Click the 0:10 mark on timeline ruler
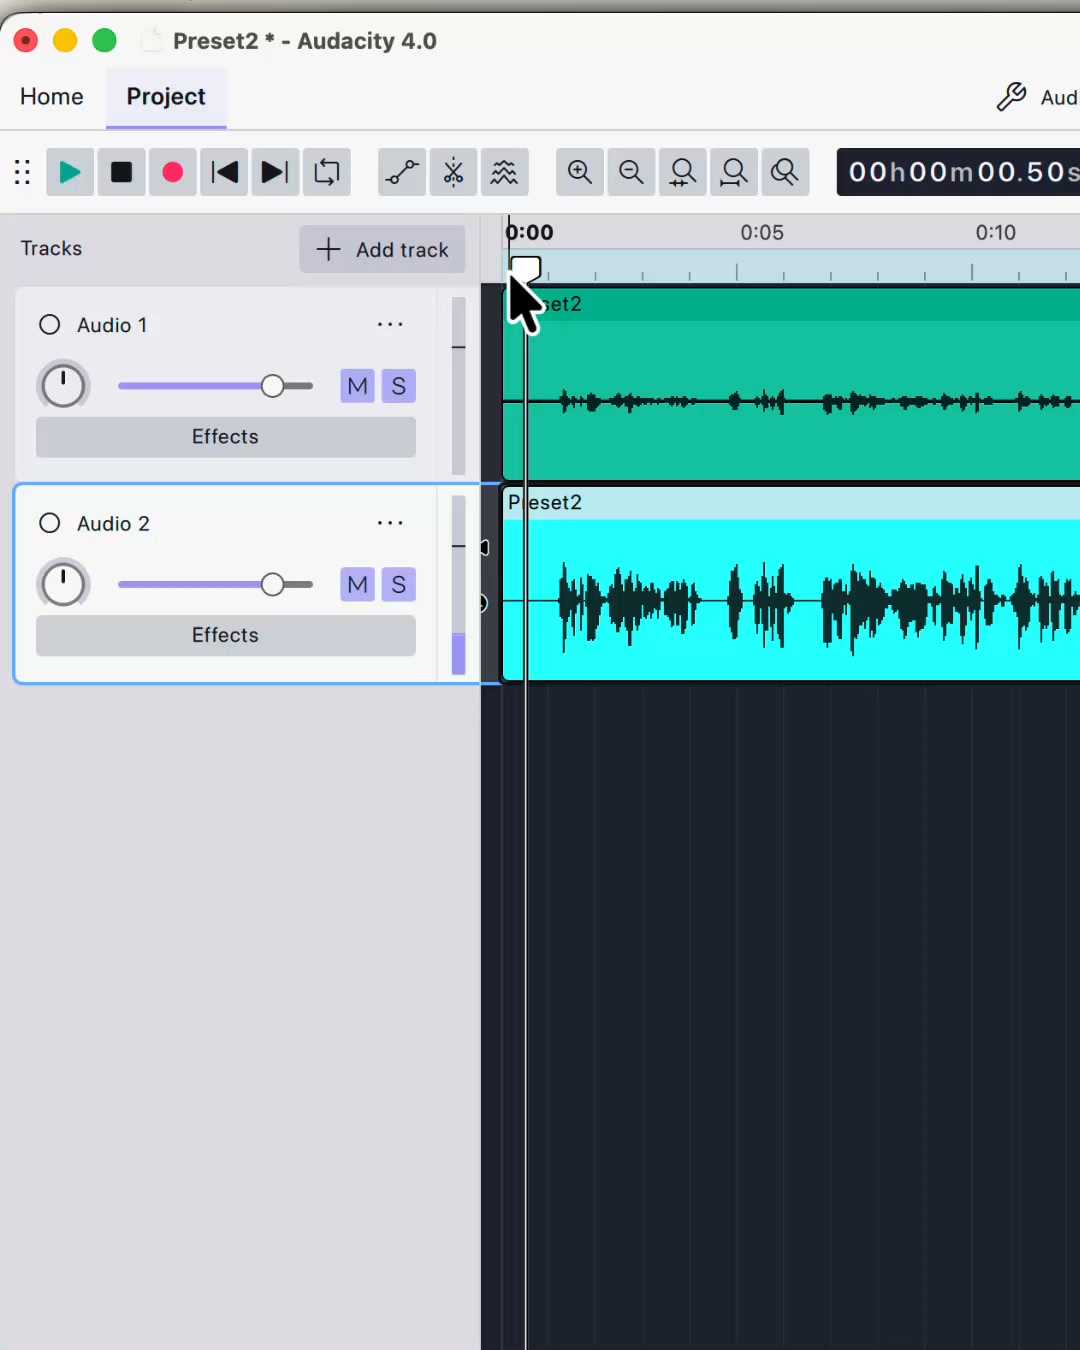The image size is (1080, 1350). pyautogui.click(x=996, y=233)
